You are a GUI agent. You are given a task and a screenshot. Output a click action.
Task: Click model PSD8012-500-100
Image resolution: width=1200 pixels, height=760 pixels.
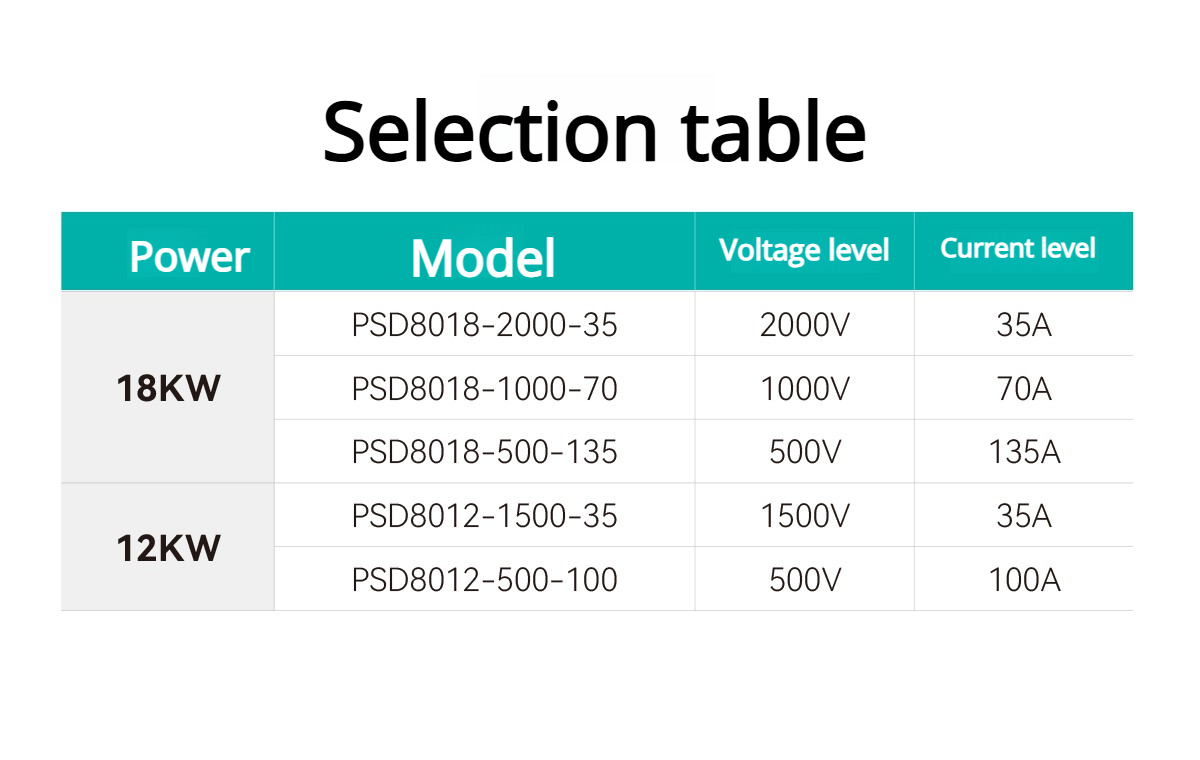[x=484, y=580]
